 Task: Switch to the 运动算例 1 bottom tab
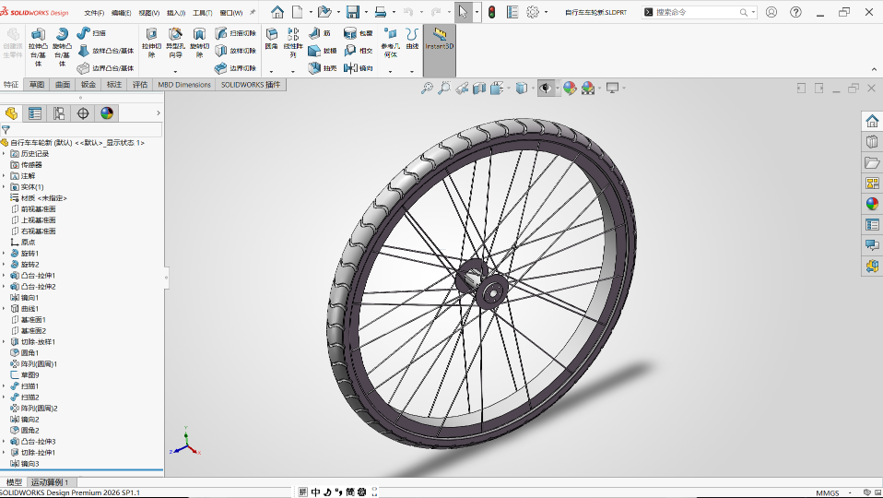click(50, 482)
